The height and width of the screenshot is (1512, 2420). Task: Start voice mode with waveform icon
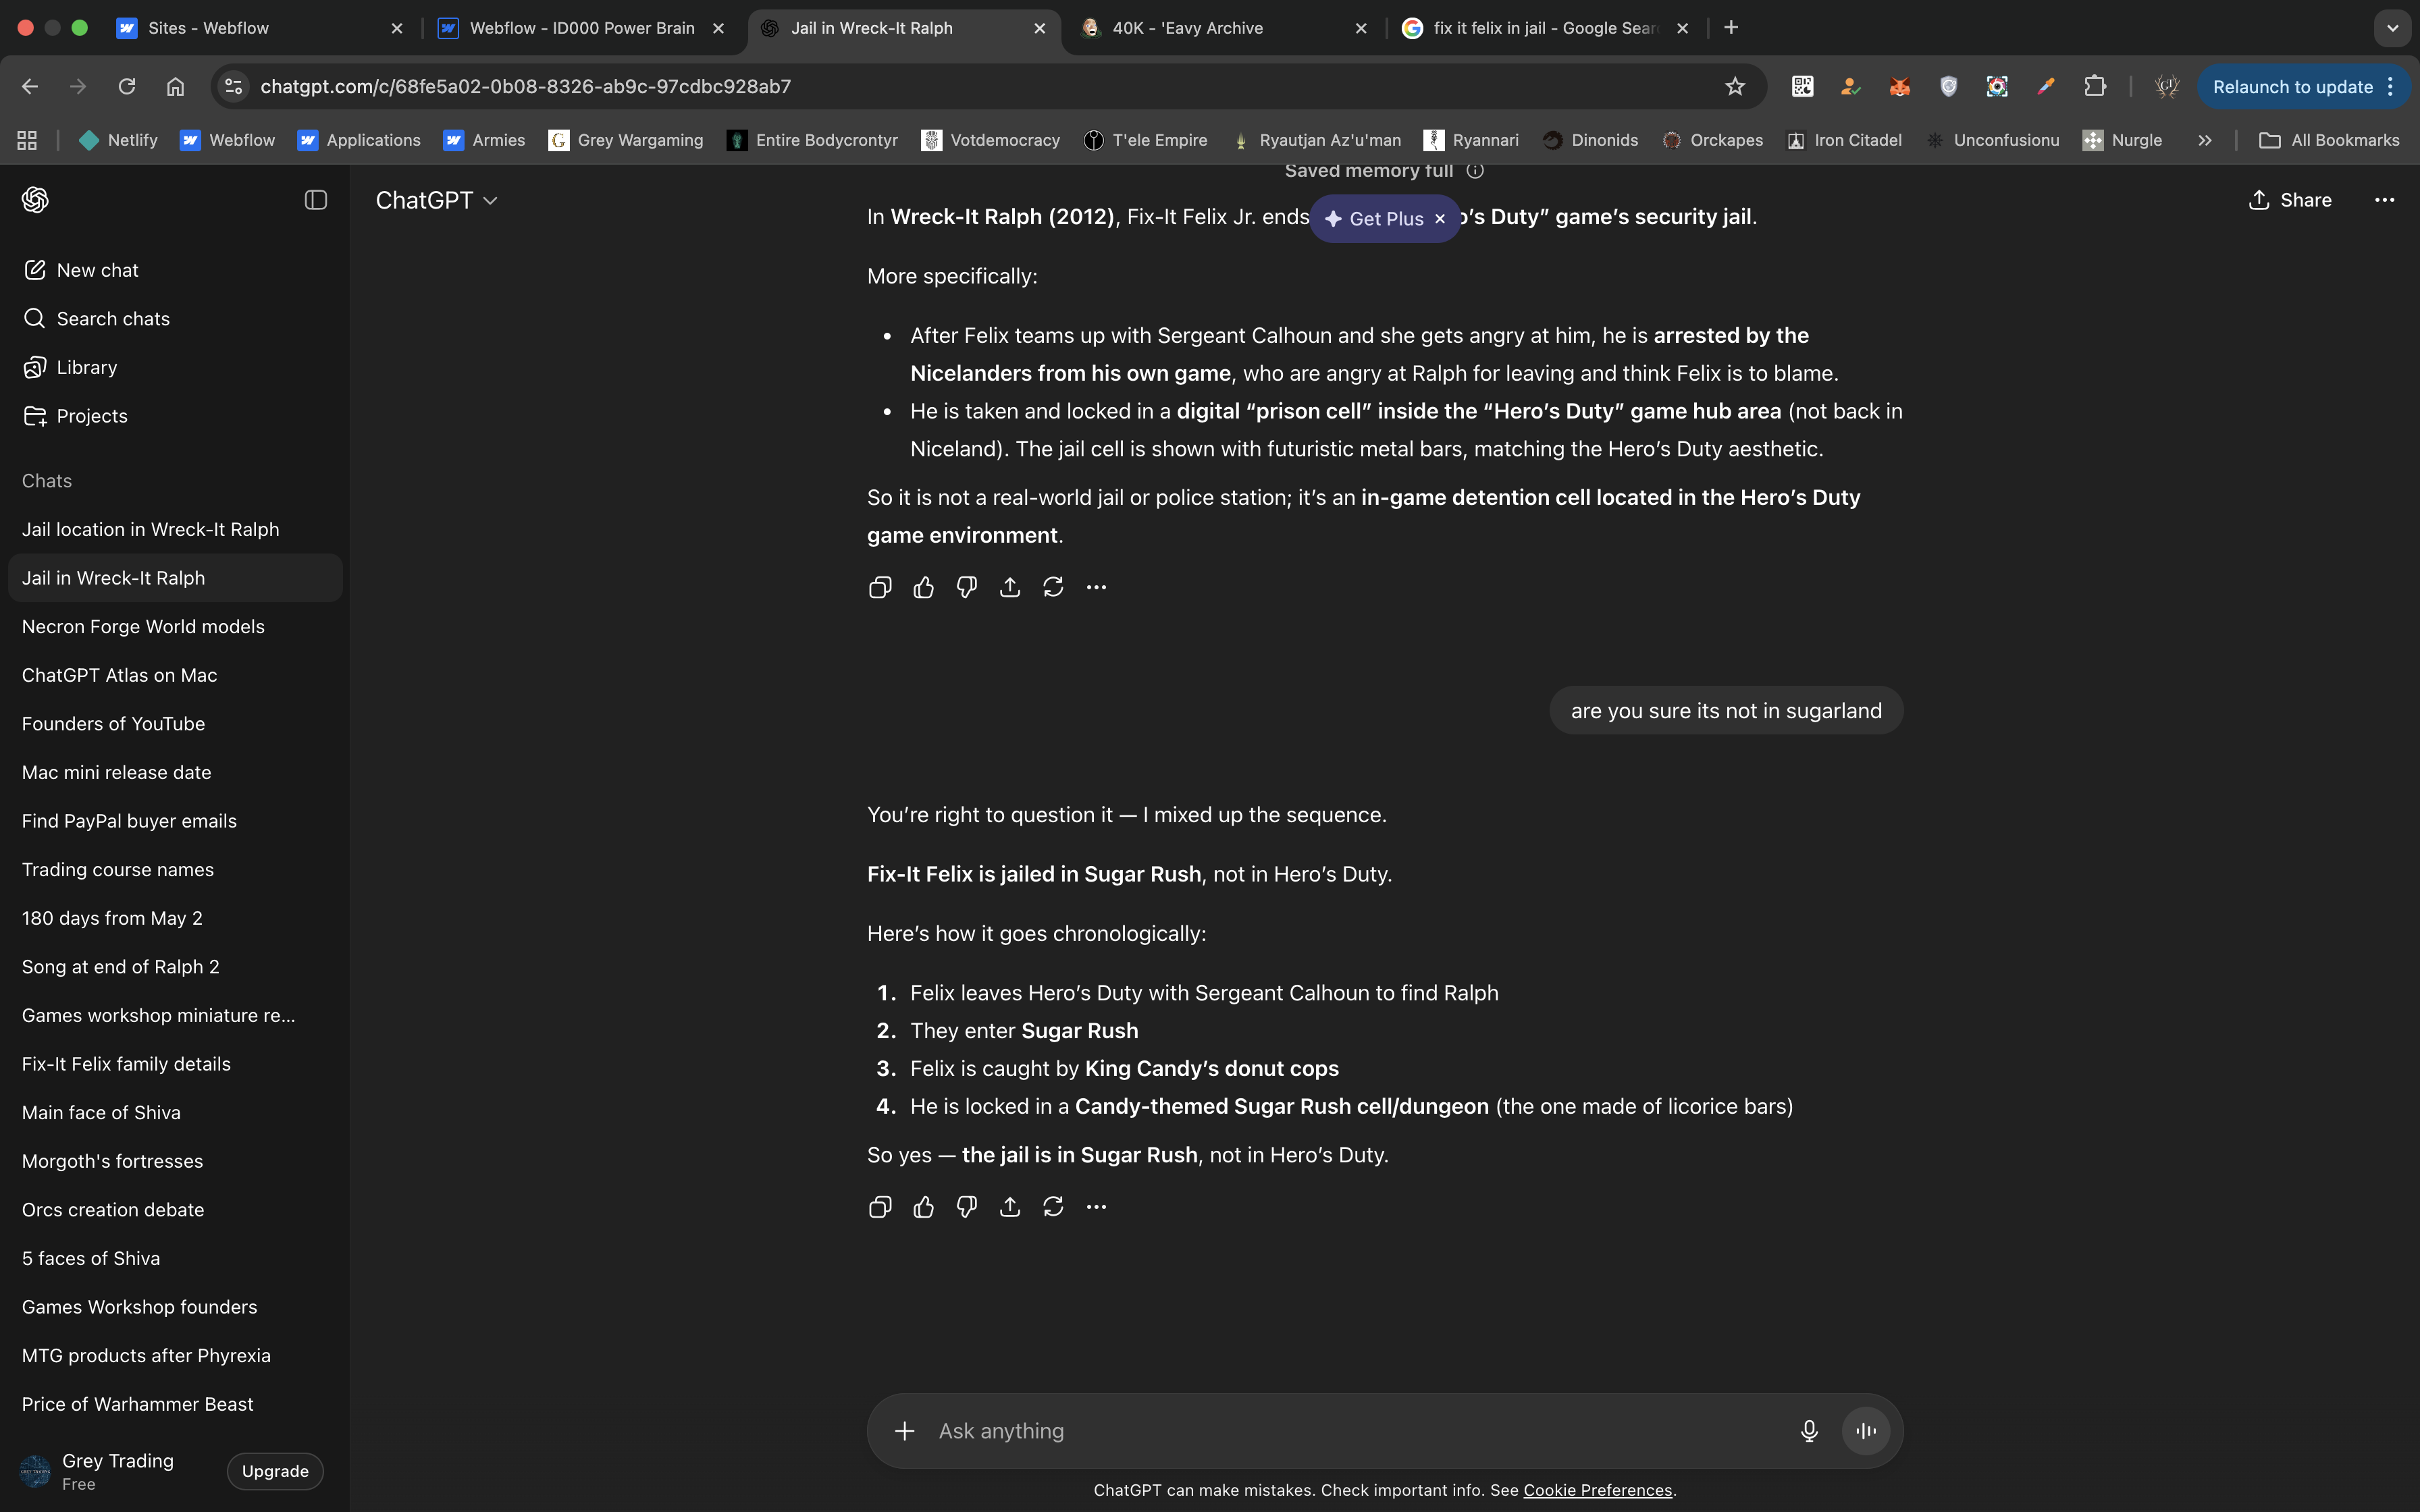click(1865, 1431)
